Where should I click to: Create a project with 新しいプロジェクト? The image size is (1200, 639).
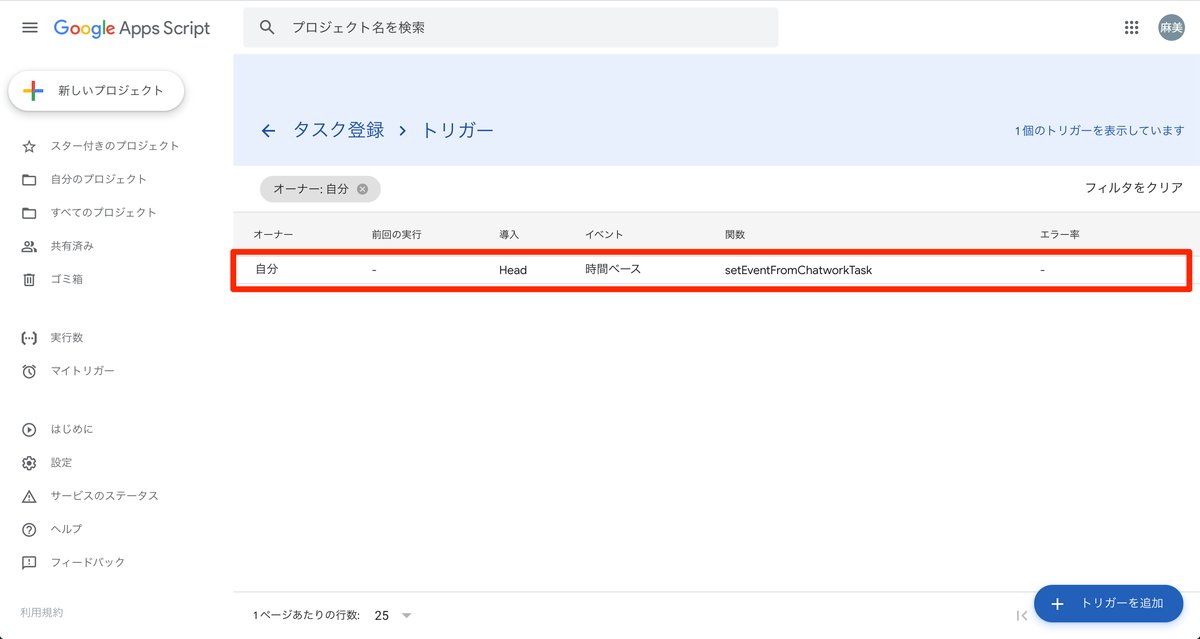pyautogui.click(x=95, y=90)
